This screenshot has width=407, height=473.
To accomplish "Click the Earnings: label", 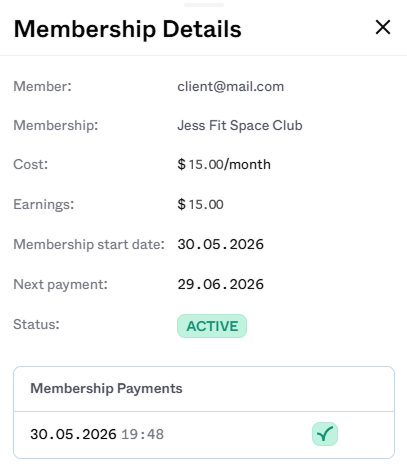I will (44, 204).
